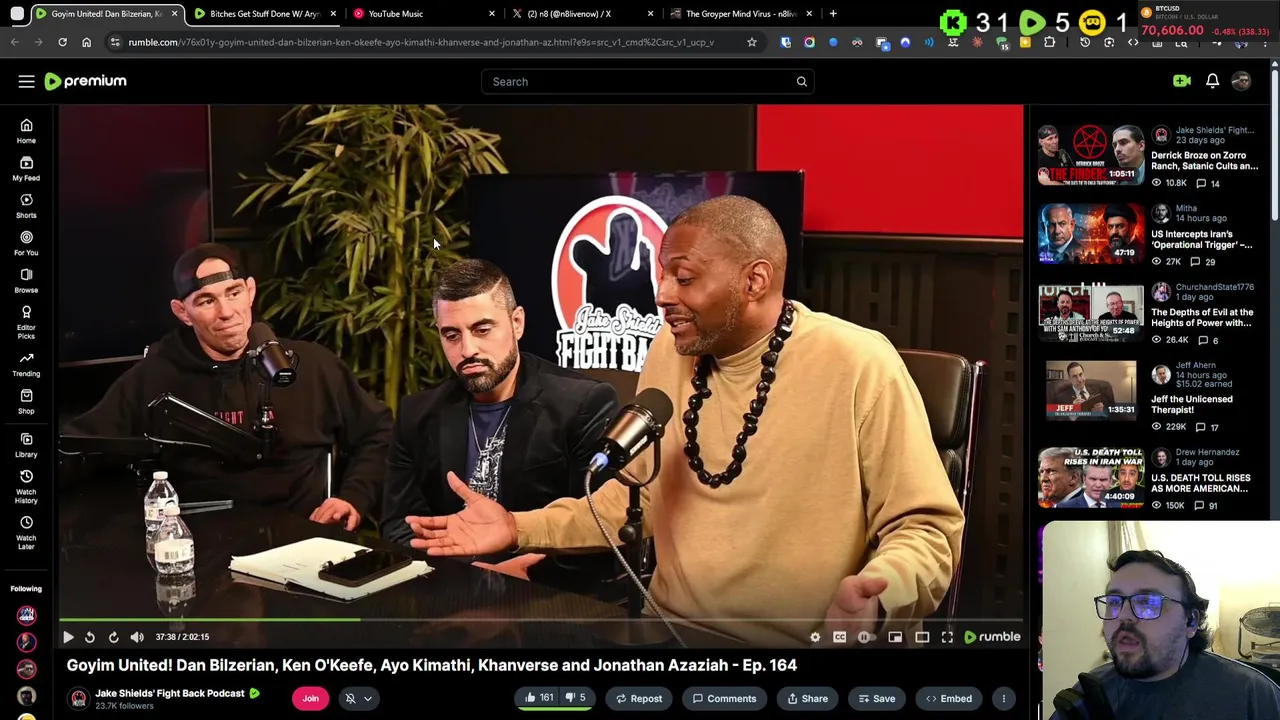Click the Embed button
This screenshot has height=720, width=1280.
click(949, 699)
